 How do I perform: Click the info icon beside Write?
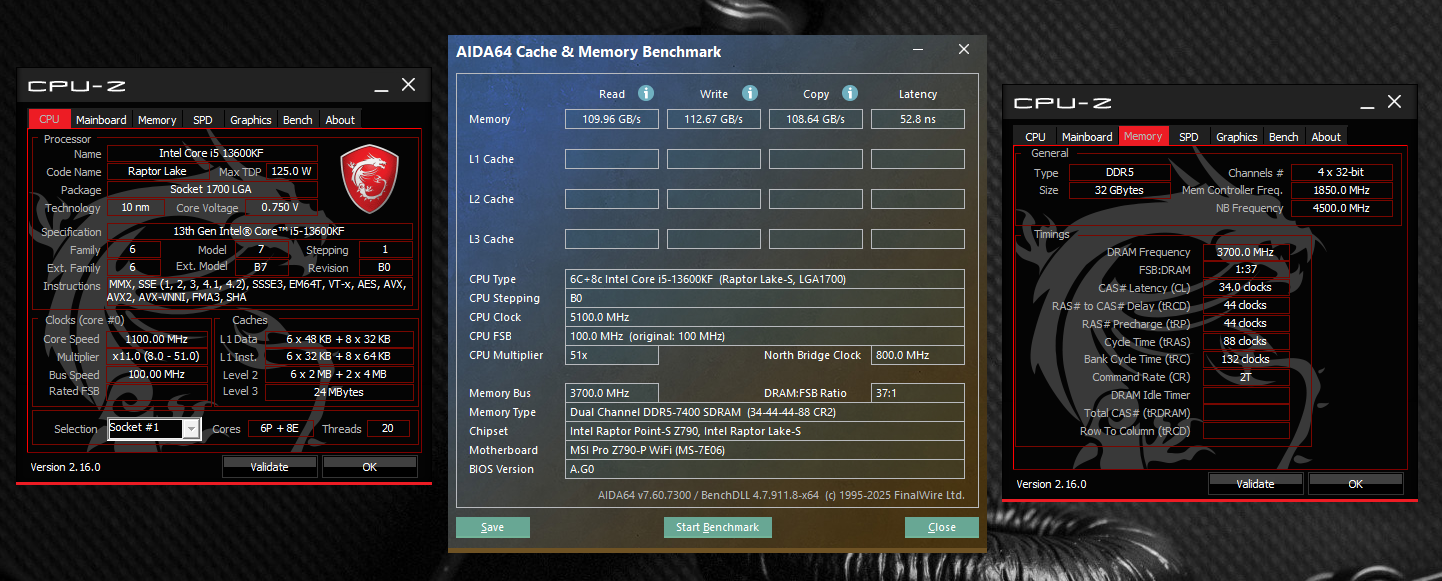[750, 93]
